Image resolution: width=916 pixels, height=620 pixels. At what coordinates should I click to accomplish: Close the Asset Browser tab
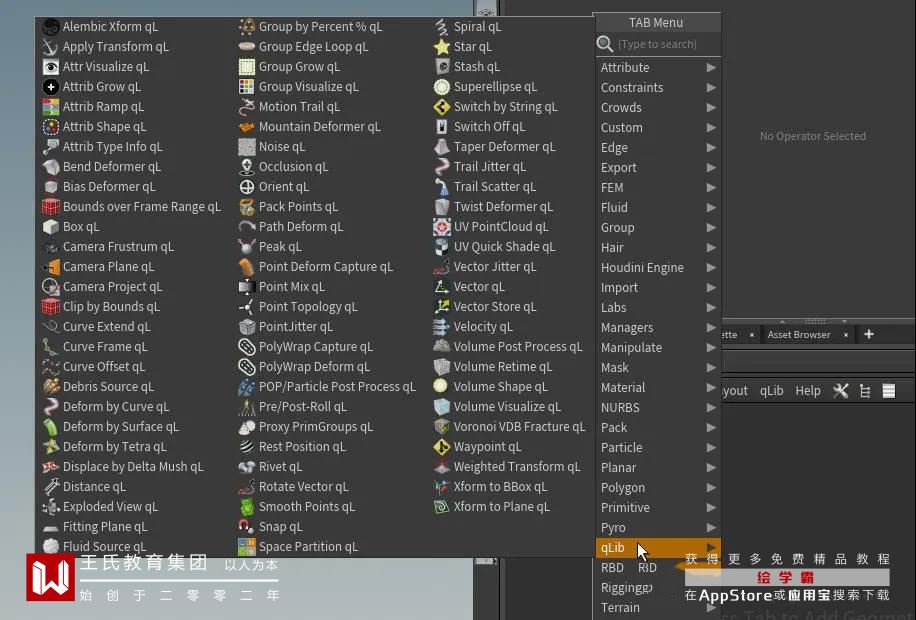pyautogui.click(x=845, y=335)
